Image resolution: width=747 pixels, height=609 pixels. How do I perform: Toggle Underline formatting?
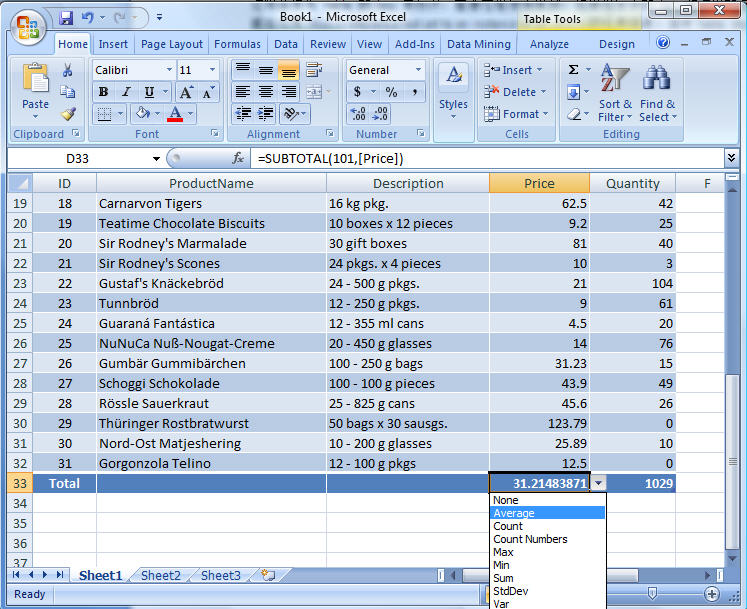(x=149, y=92)
